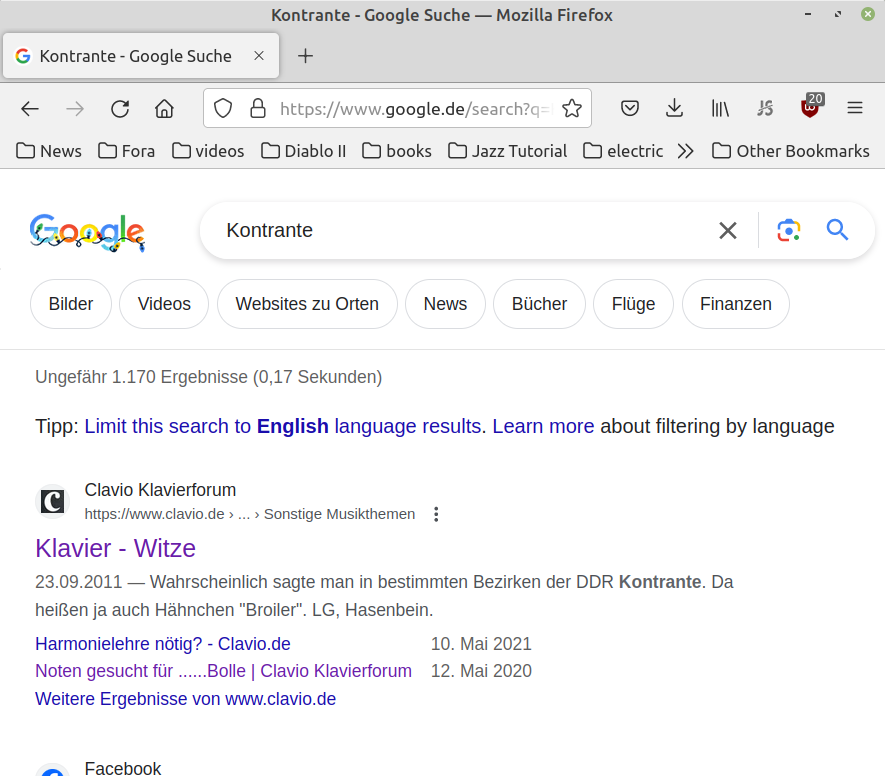Open the Diablo II bookmarks folder

304,151
